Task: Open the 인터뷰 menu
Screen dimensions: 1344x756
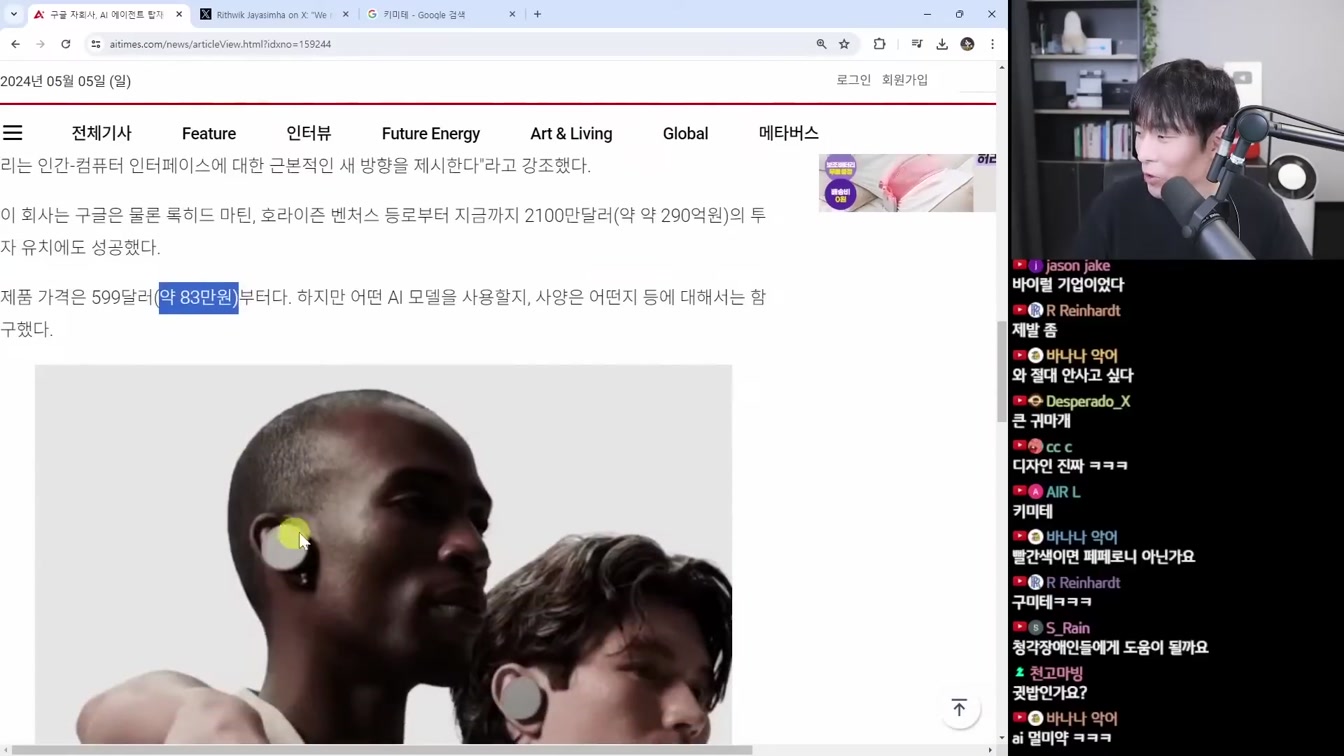Action: pos(309,133)
